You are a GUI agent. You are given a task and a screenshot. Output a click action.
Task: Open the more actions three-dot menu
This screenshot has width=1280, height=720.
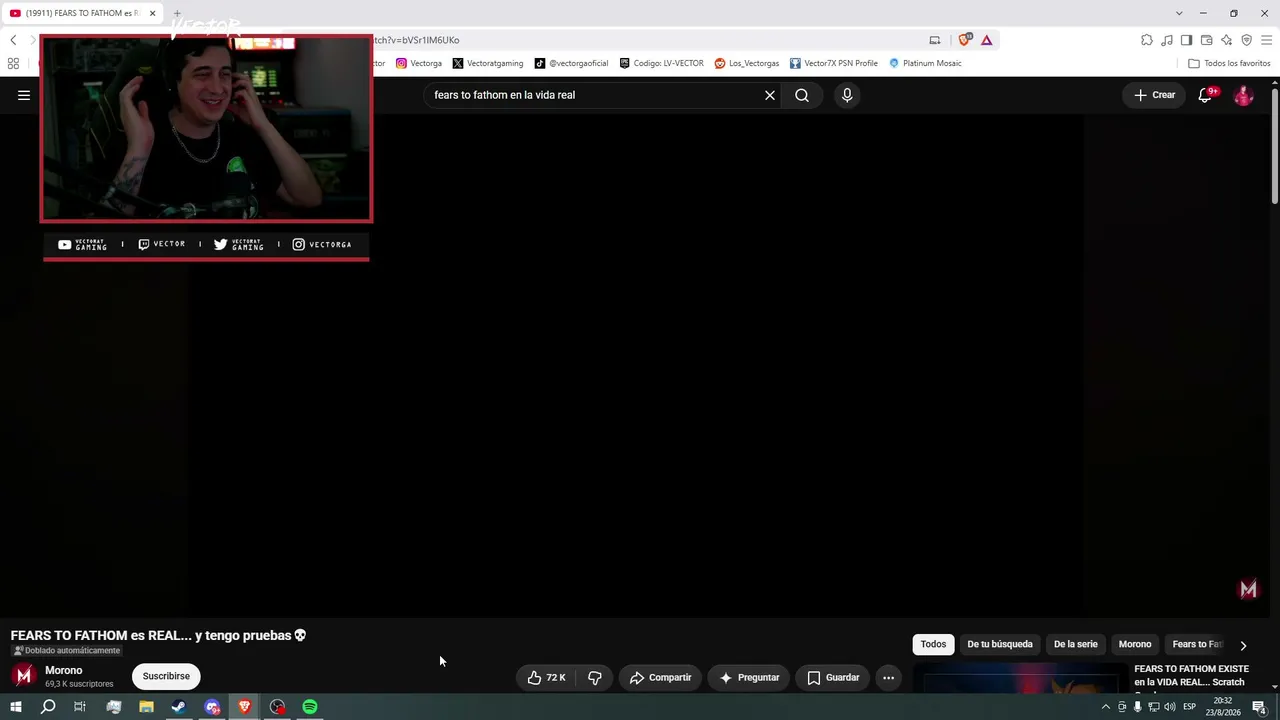point(888,677)
